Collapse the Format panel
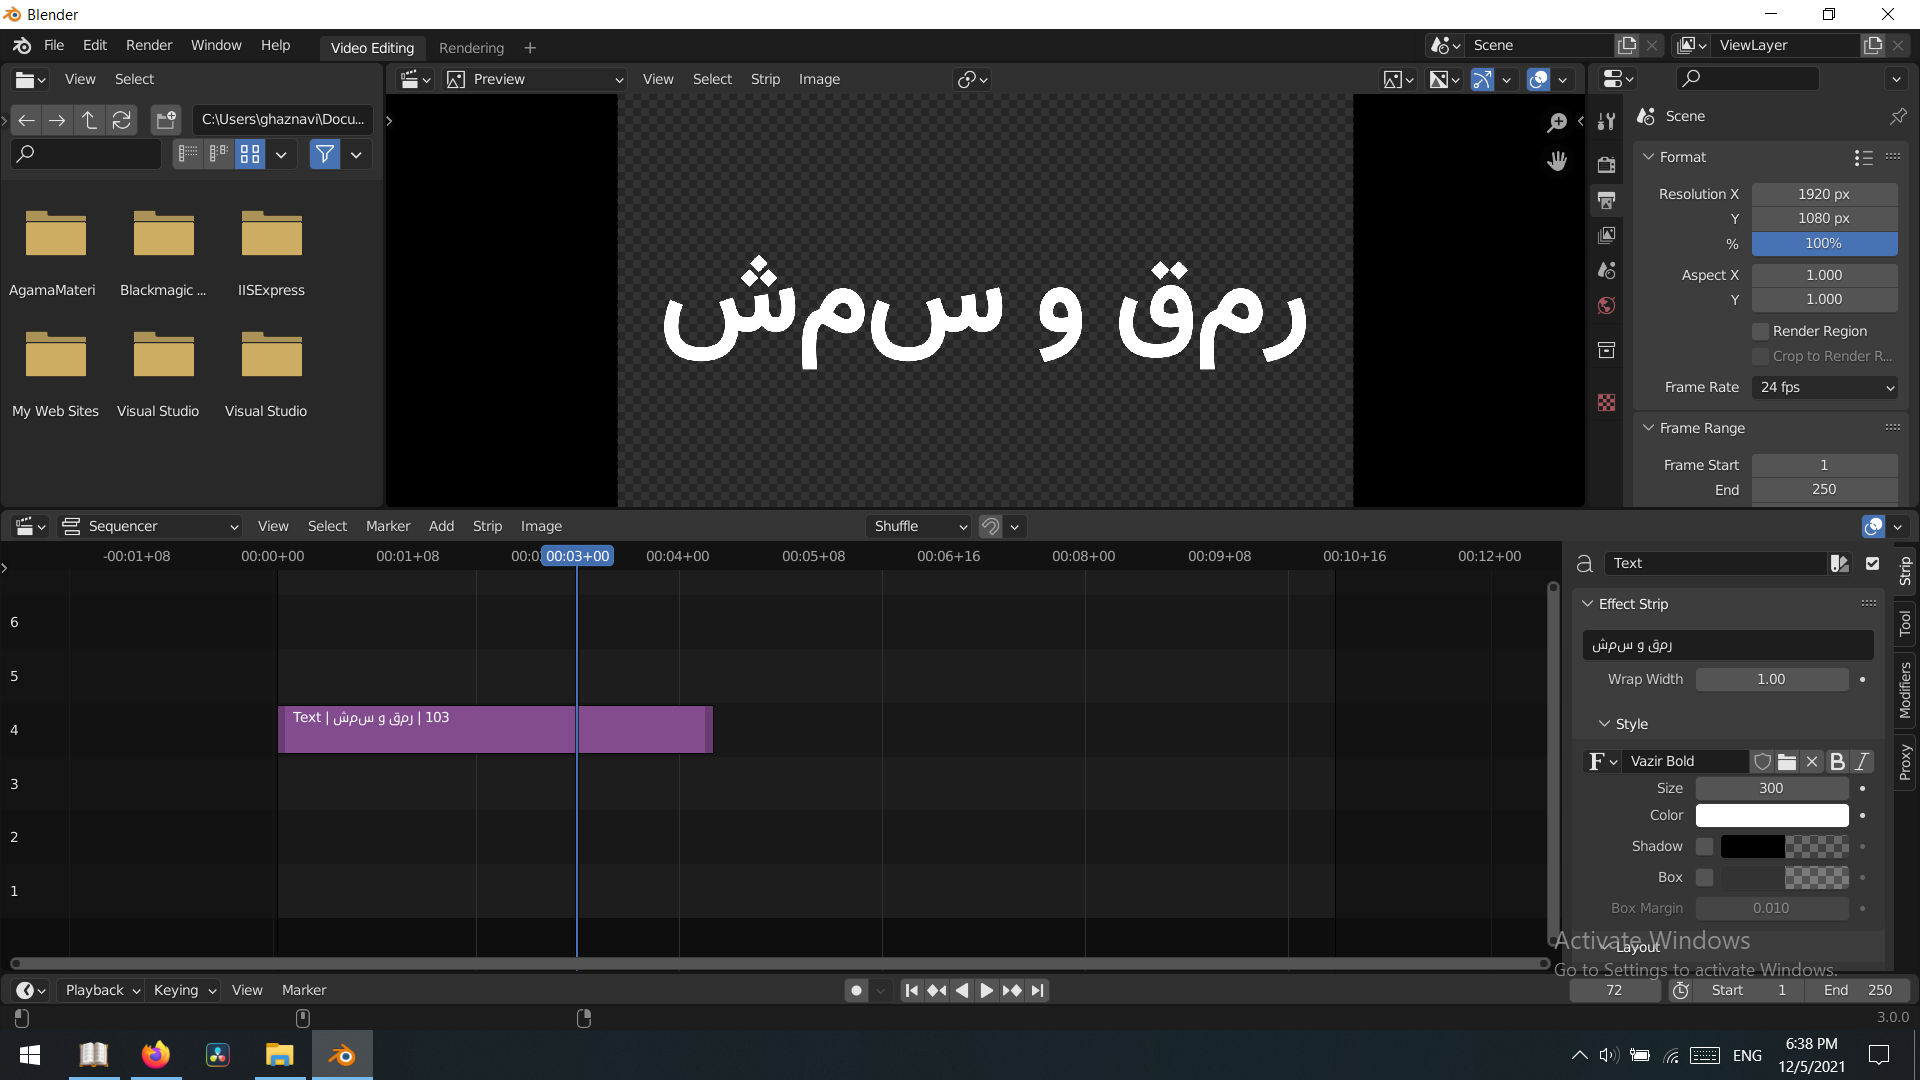The height and width of the screenshot is (1080, 1920). pos(1649,157)
